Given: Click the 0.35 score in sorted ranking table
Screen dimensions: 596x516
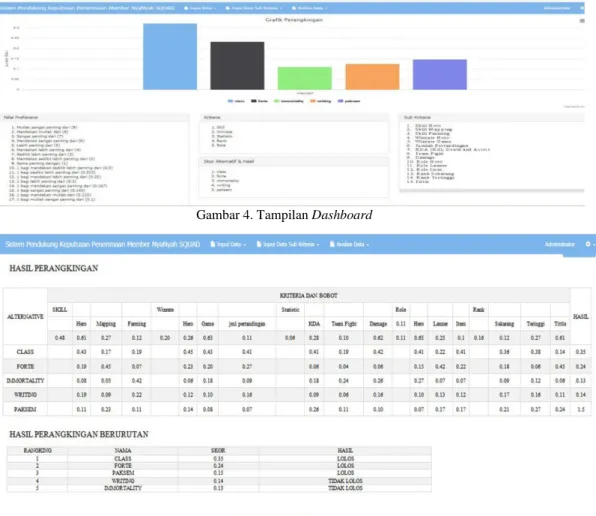Looking at the screenshot, I should (x=218, y=459).
